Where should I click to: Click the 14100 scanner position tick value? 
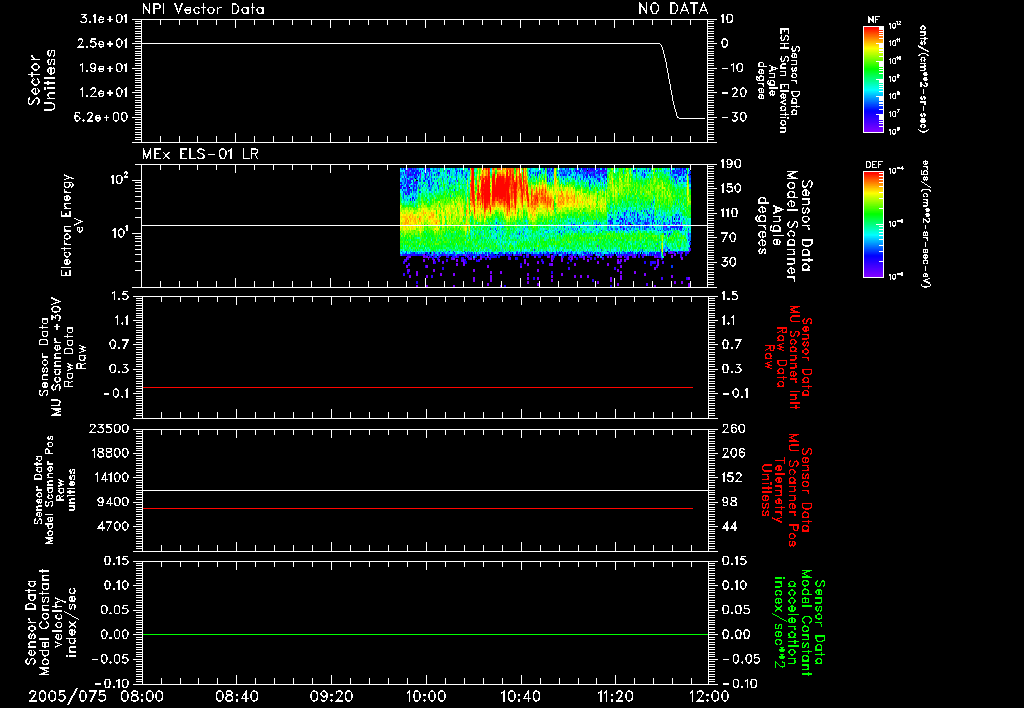click(109, 477)
